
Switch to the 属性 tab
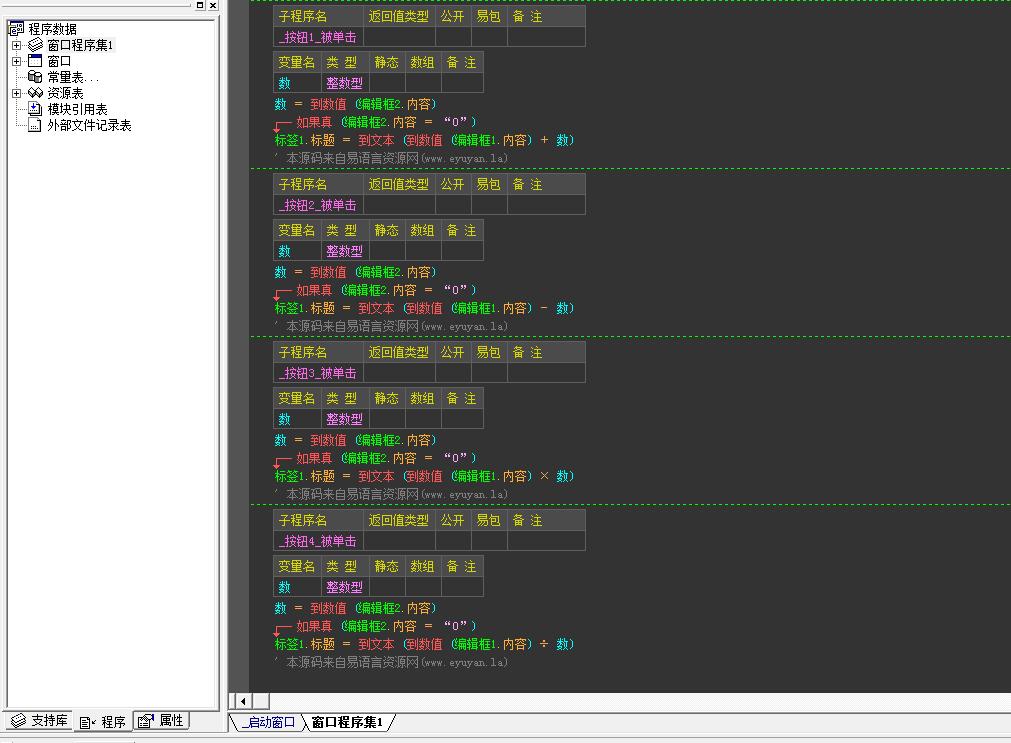click(161, 720)
